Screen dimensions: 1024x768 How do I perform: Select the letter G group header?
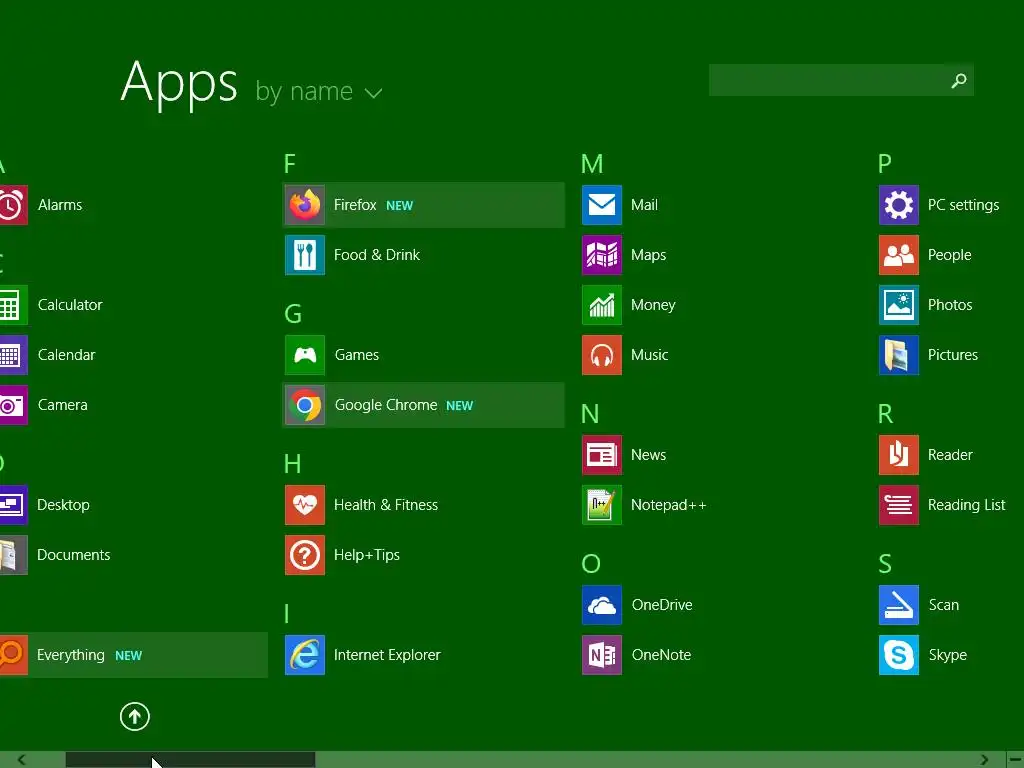(x=293, y=314)
